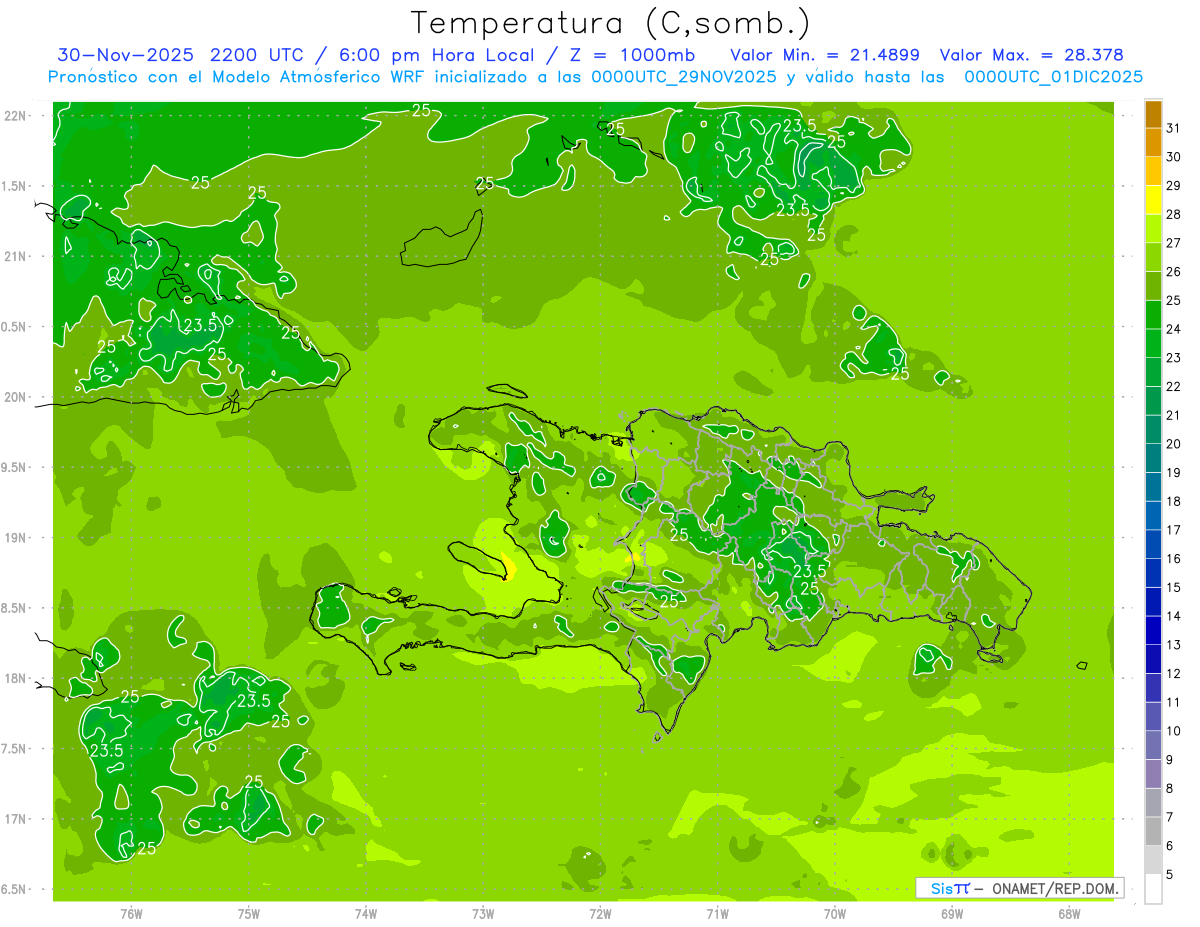
Task: Click the '75W' longitude axis label
Action: click(249, 913)
